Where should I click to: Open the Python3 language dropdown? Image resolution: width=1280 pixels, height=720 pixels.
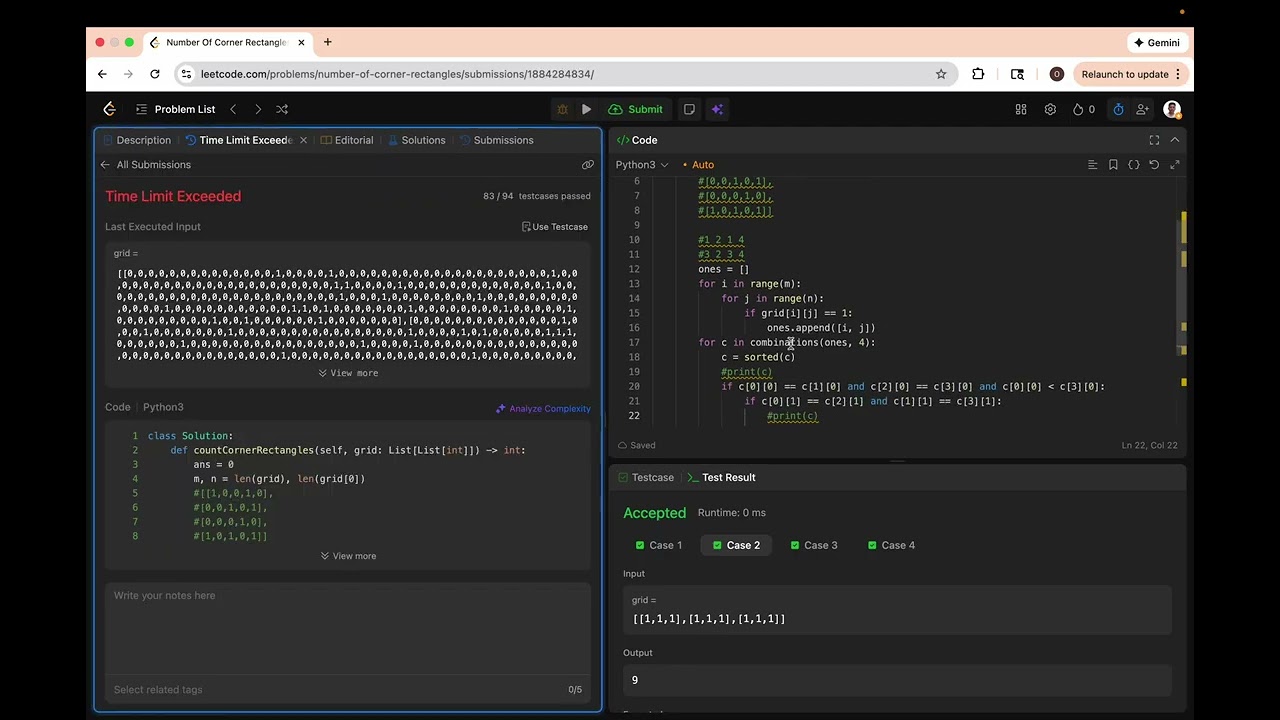click(642, 165)
